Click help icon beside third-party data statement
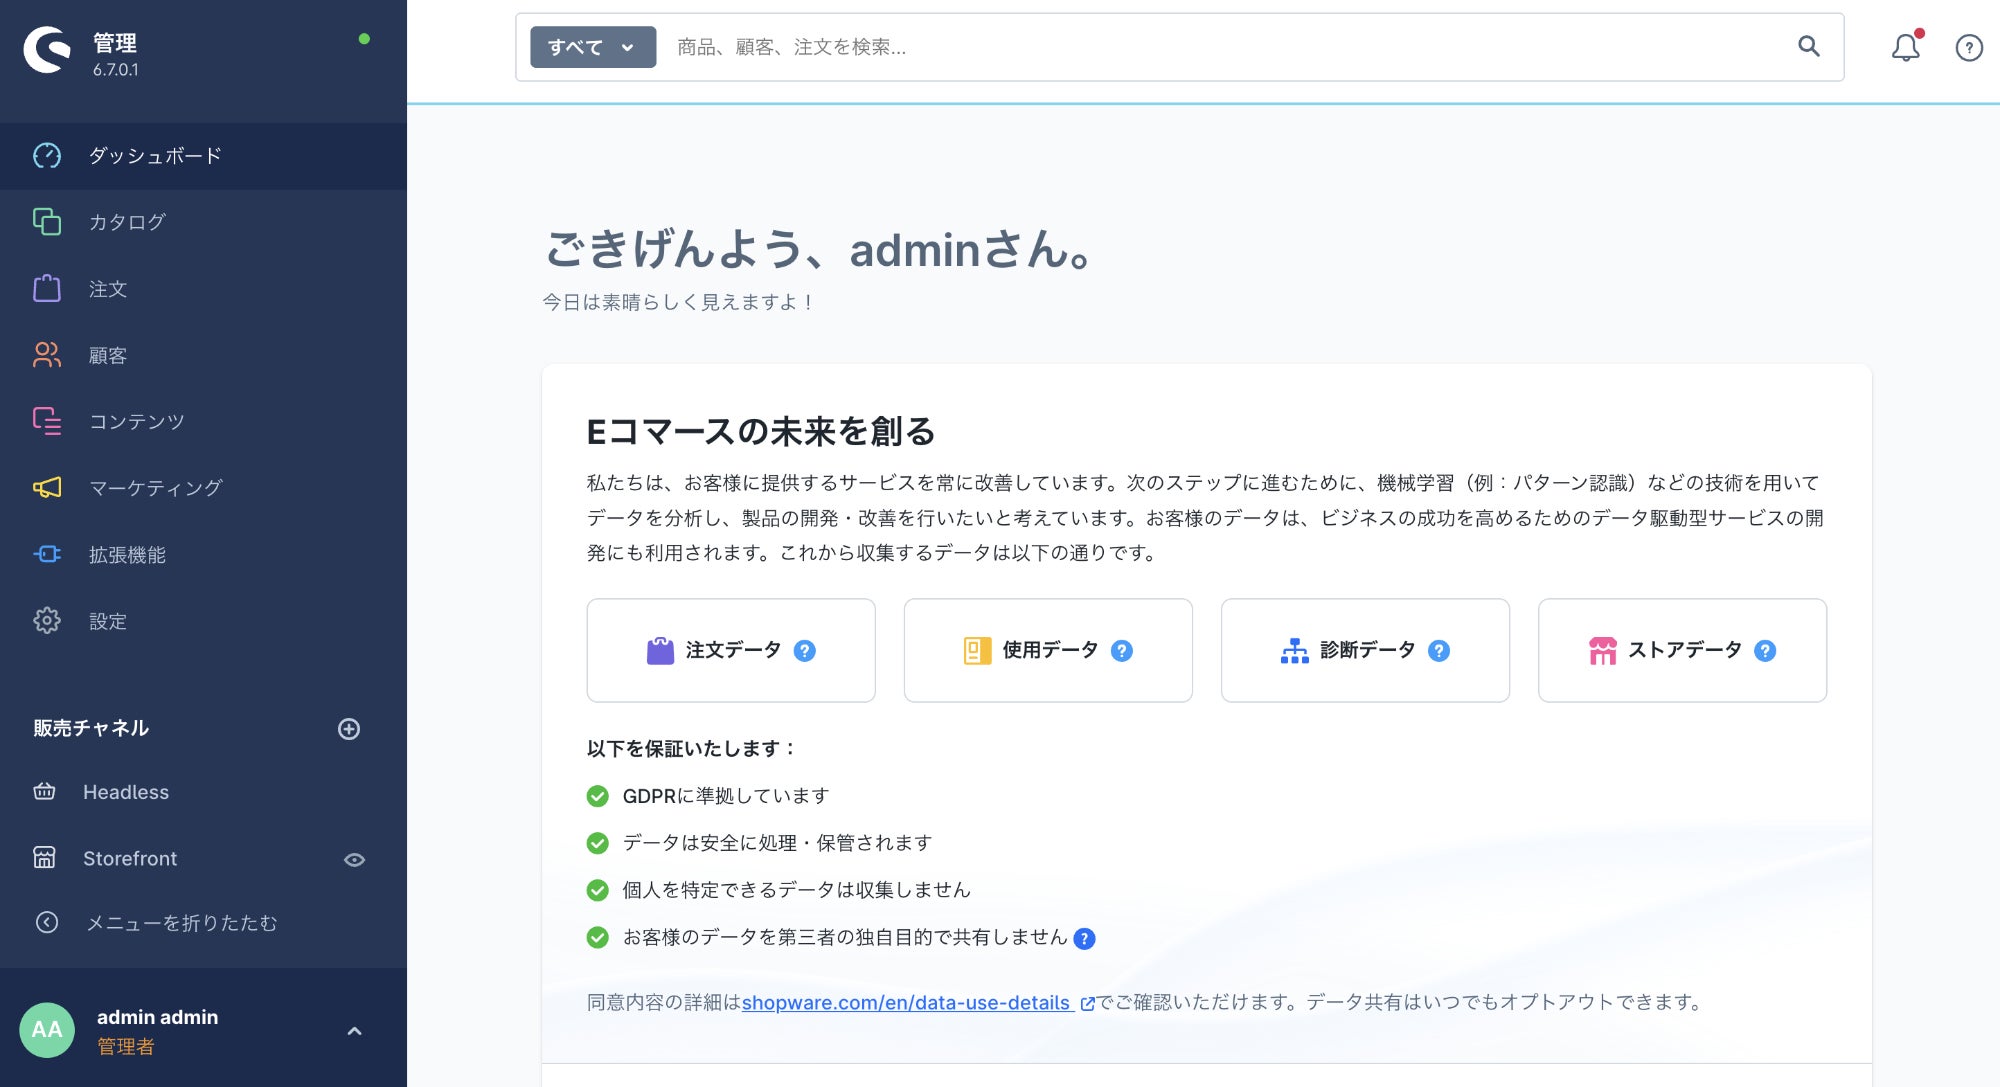 (1084, 939)
